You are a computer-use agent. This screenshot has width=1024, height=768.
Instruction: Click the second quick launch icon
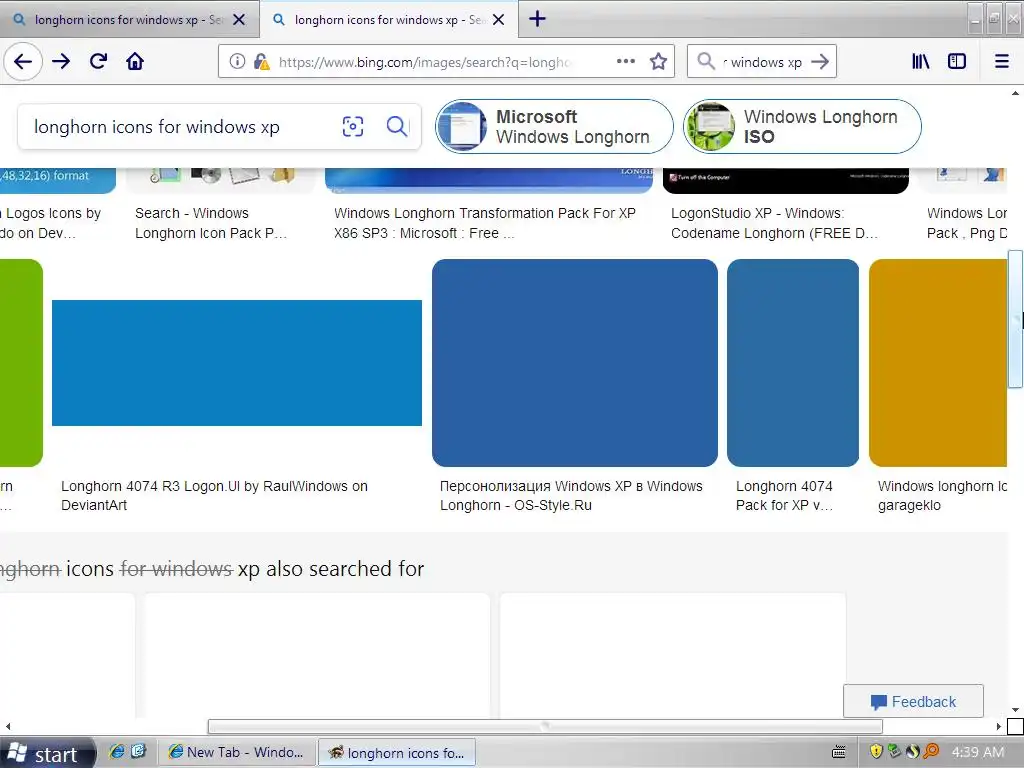[138, 752]
